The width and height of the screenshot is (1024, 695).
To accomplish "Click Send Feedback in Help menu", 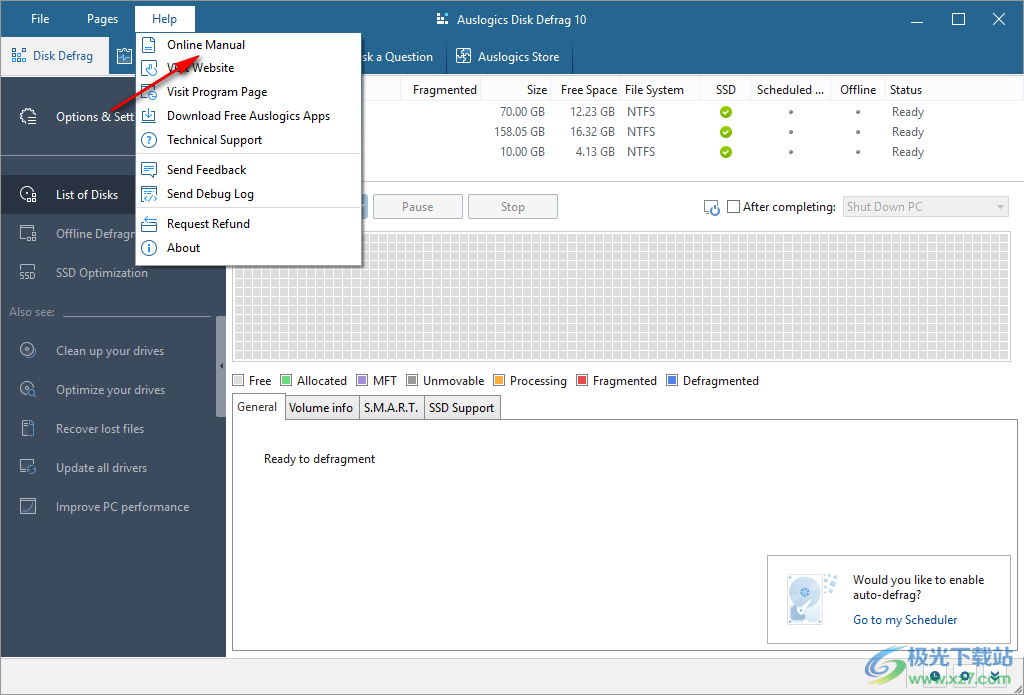I will pyautogui.click(x=249, y=170).
